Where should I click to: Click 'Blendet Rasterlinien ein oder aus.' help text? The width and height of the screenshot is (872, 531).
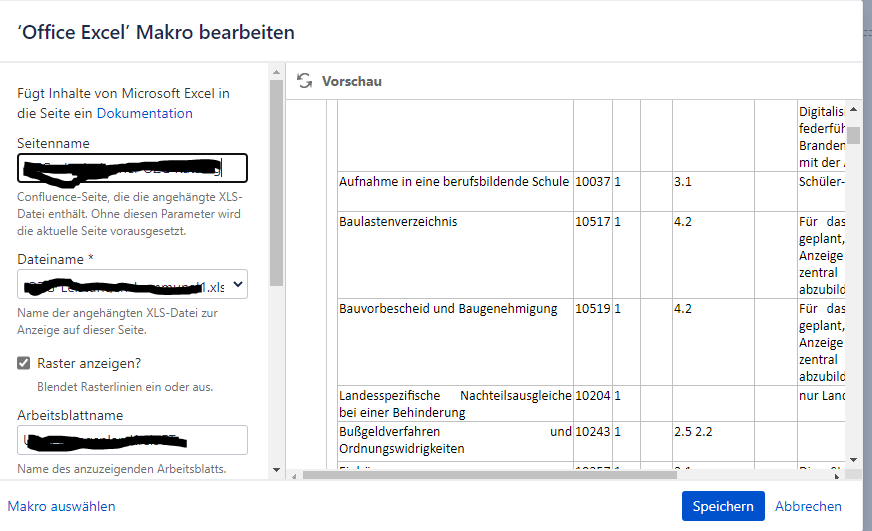125,387
